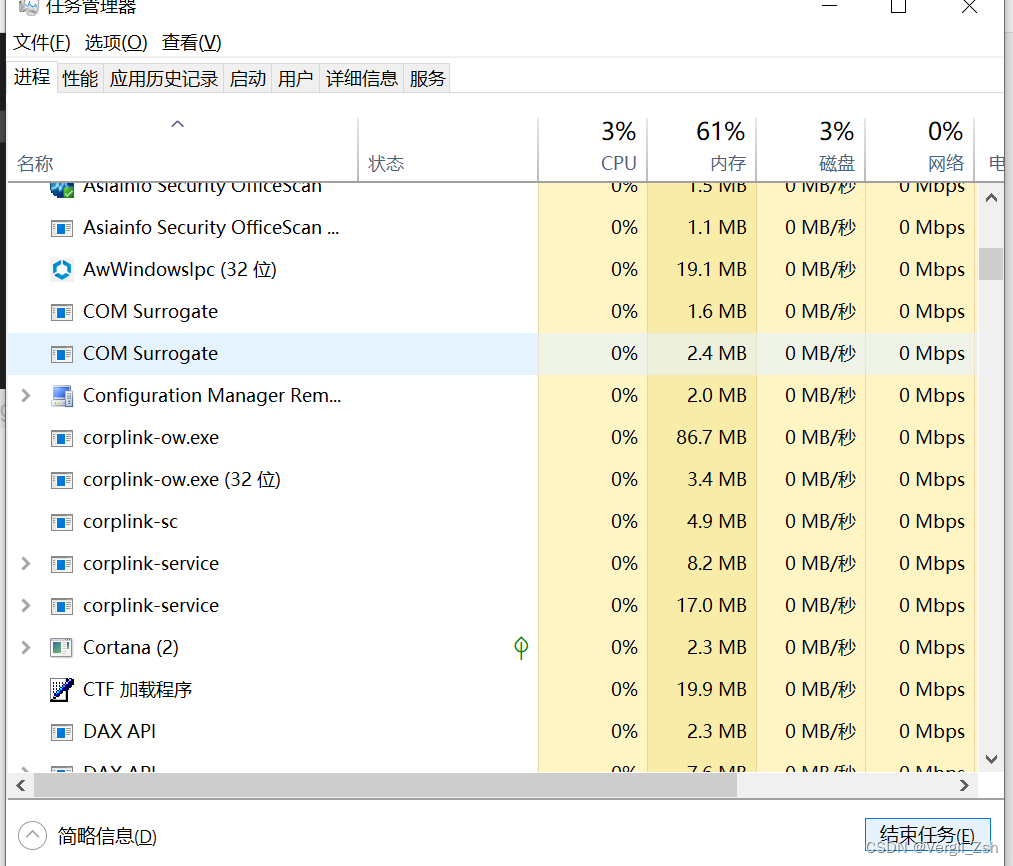This screenshot has width=1013, height=866.
Task: Expand the corplink-service 8.2 MB group
Action: pos(25,564)
